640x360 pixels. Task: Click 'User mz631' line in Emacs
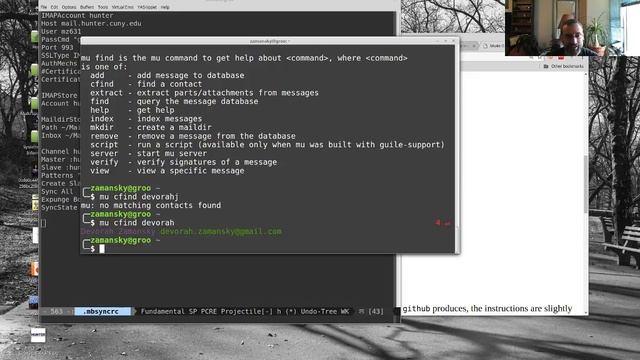click(x=61, y=31)
